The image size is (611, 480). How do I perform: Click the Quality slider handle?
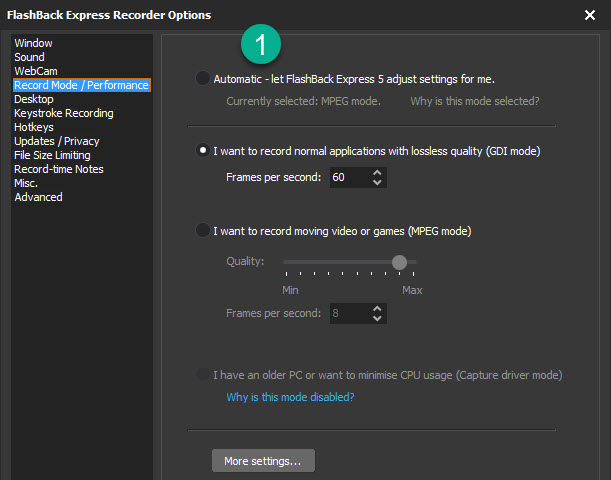[x=400, y=262]
